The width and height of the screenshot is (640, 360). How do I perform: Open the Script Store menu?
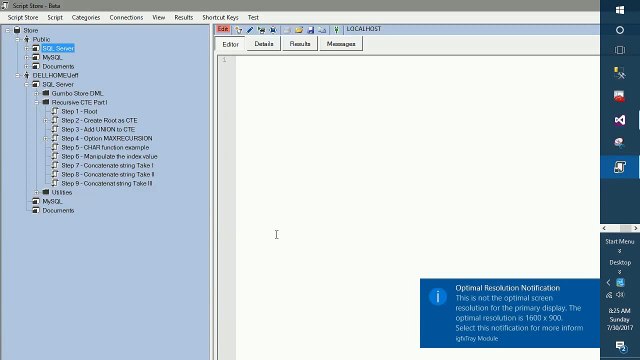[23, 18]
